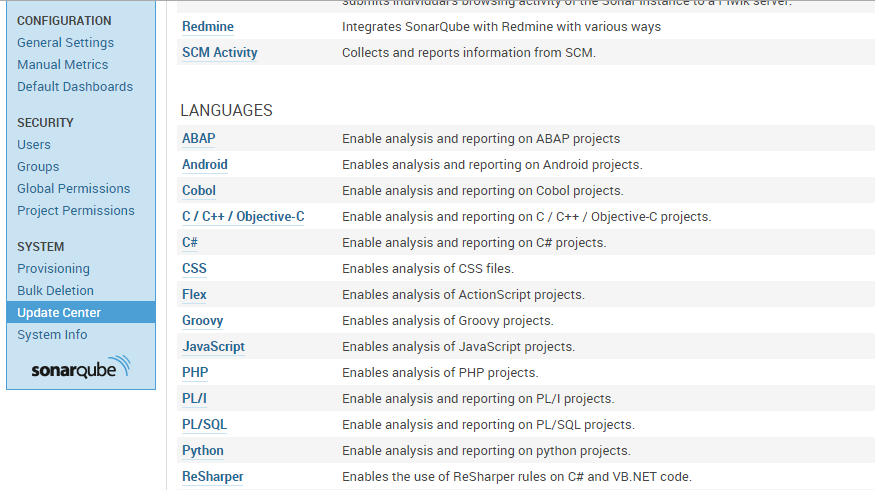The height and width of the screenshot is (490, 875).
Task: Open Global Permissions settings
Action: [73, 189]
